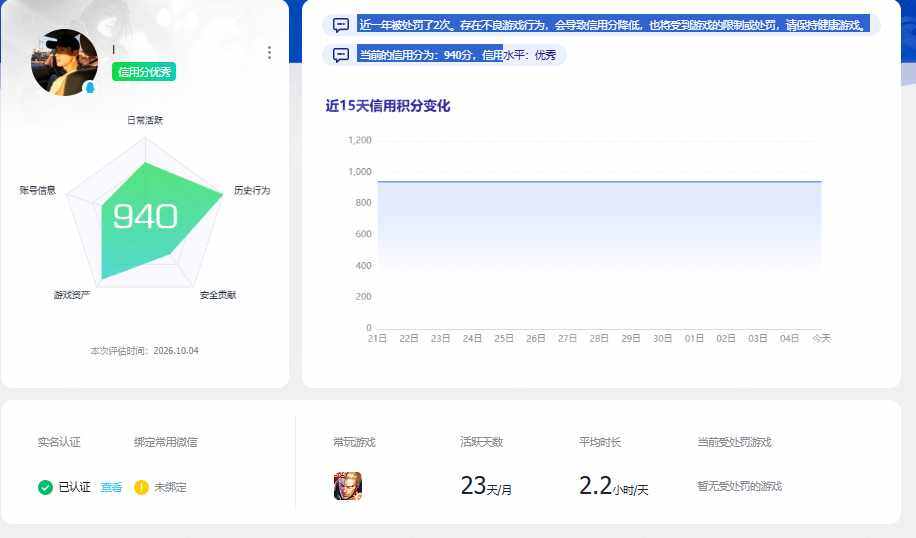Click the 23天/月 active days value
This screenshot has height=538, width=916.
[x=486, y=486]
